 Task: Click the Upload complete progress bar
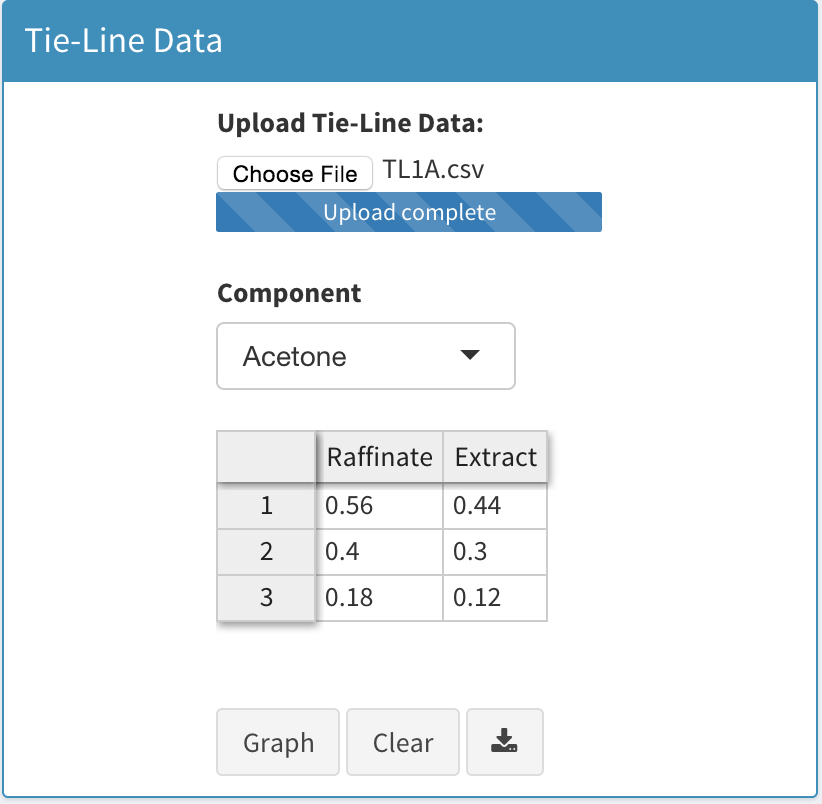409,212
